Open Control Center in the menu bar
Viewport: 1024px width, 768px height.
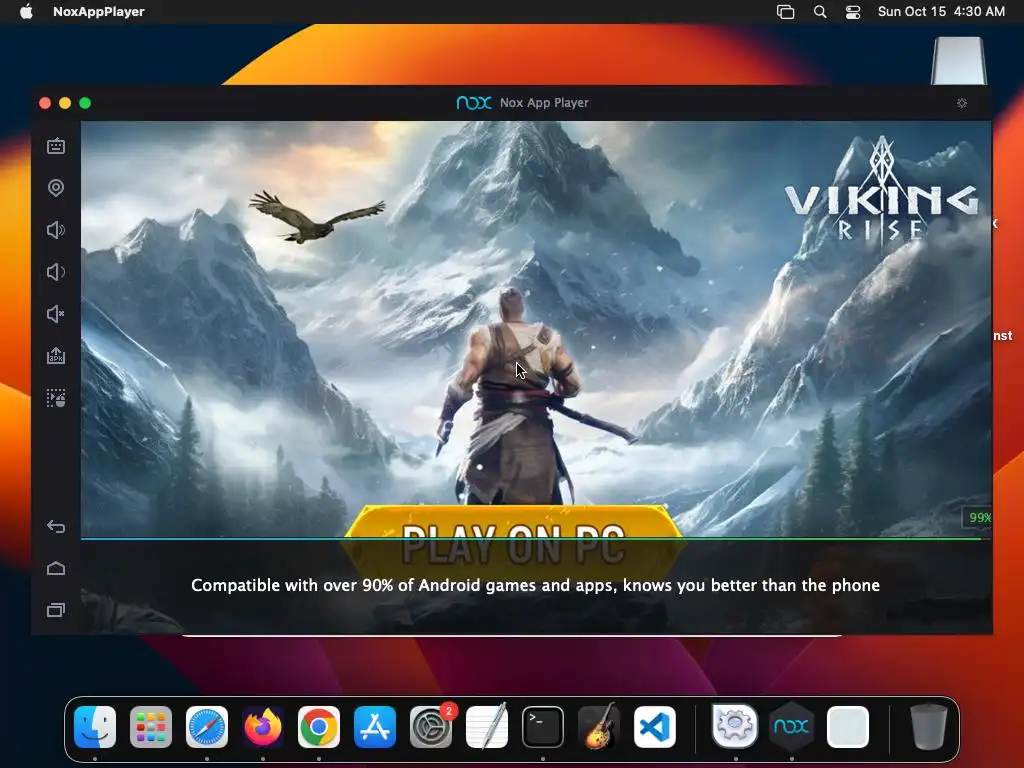853,12
